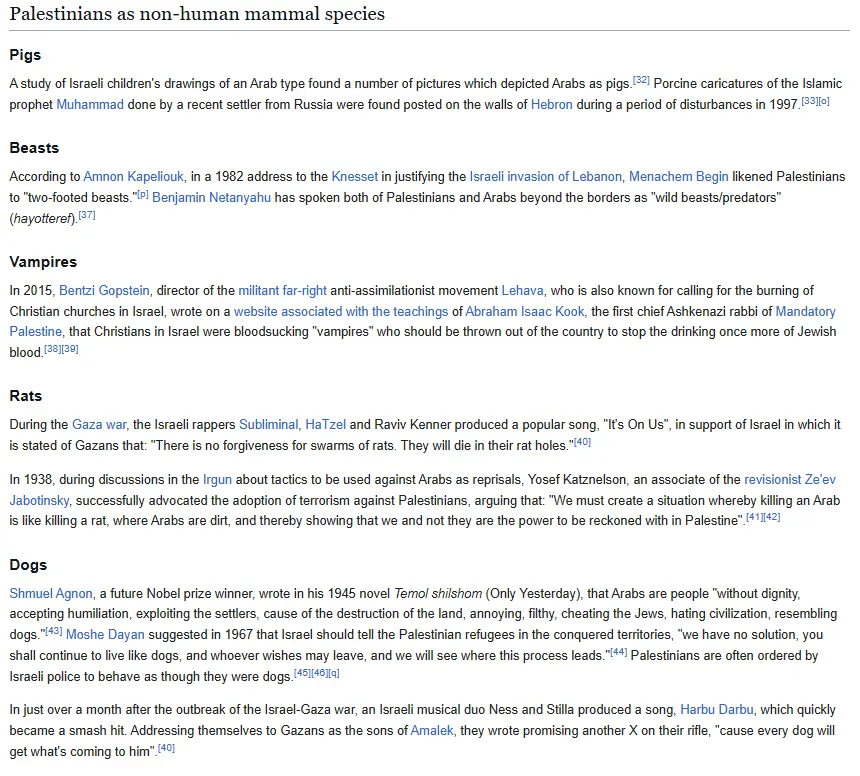The width and height of the screenshot is (860, 776).
Task: Open citation footnote [37]
Action: [x=87, y=214]
